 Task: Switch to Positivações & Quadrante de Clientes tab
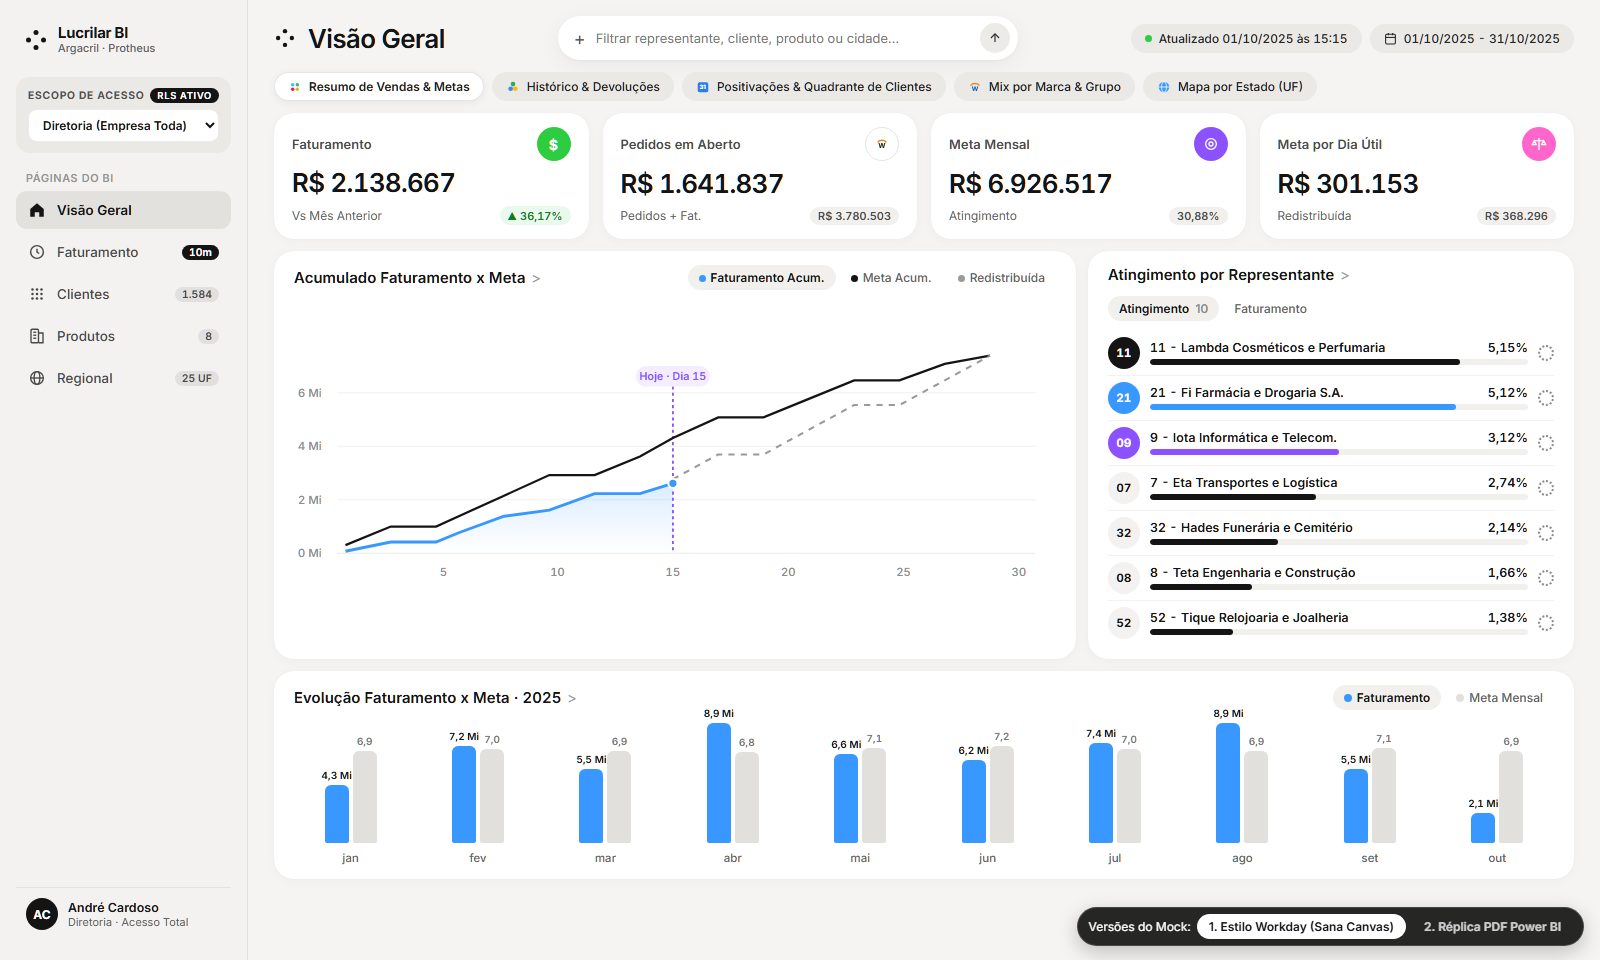click(814, 87)
